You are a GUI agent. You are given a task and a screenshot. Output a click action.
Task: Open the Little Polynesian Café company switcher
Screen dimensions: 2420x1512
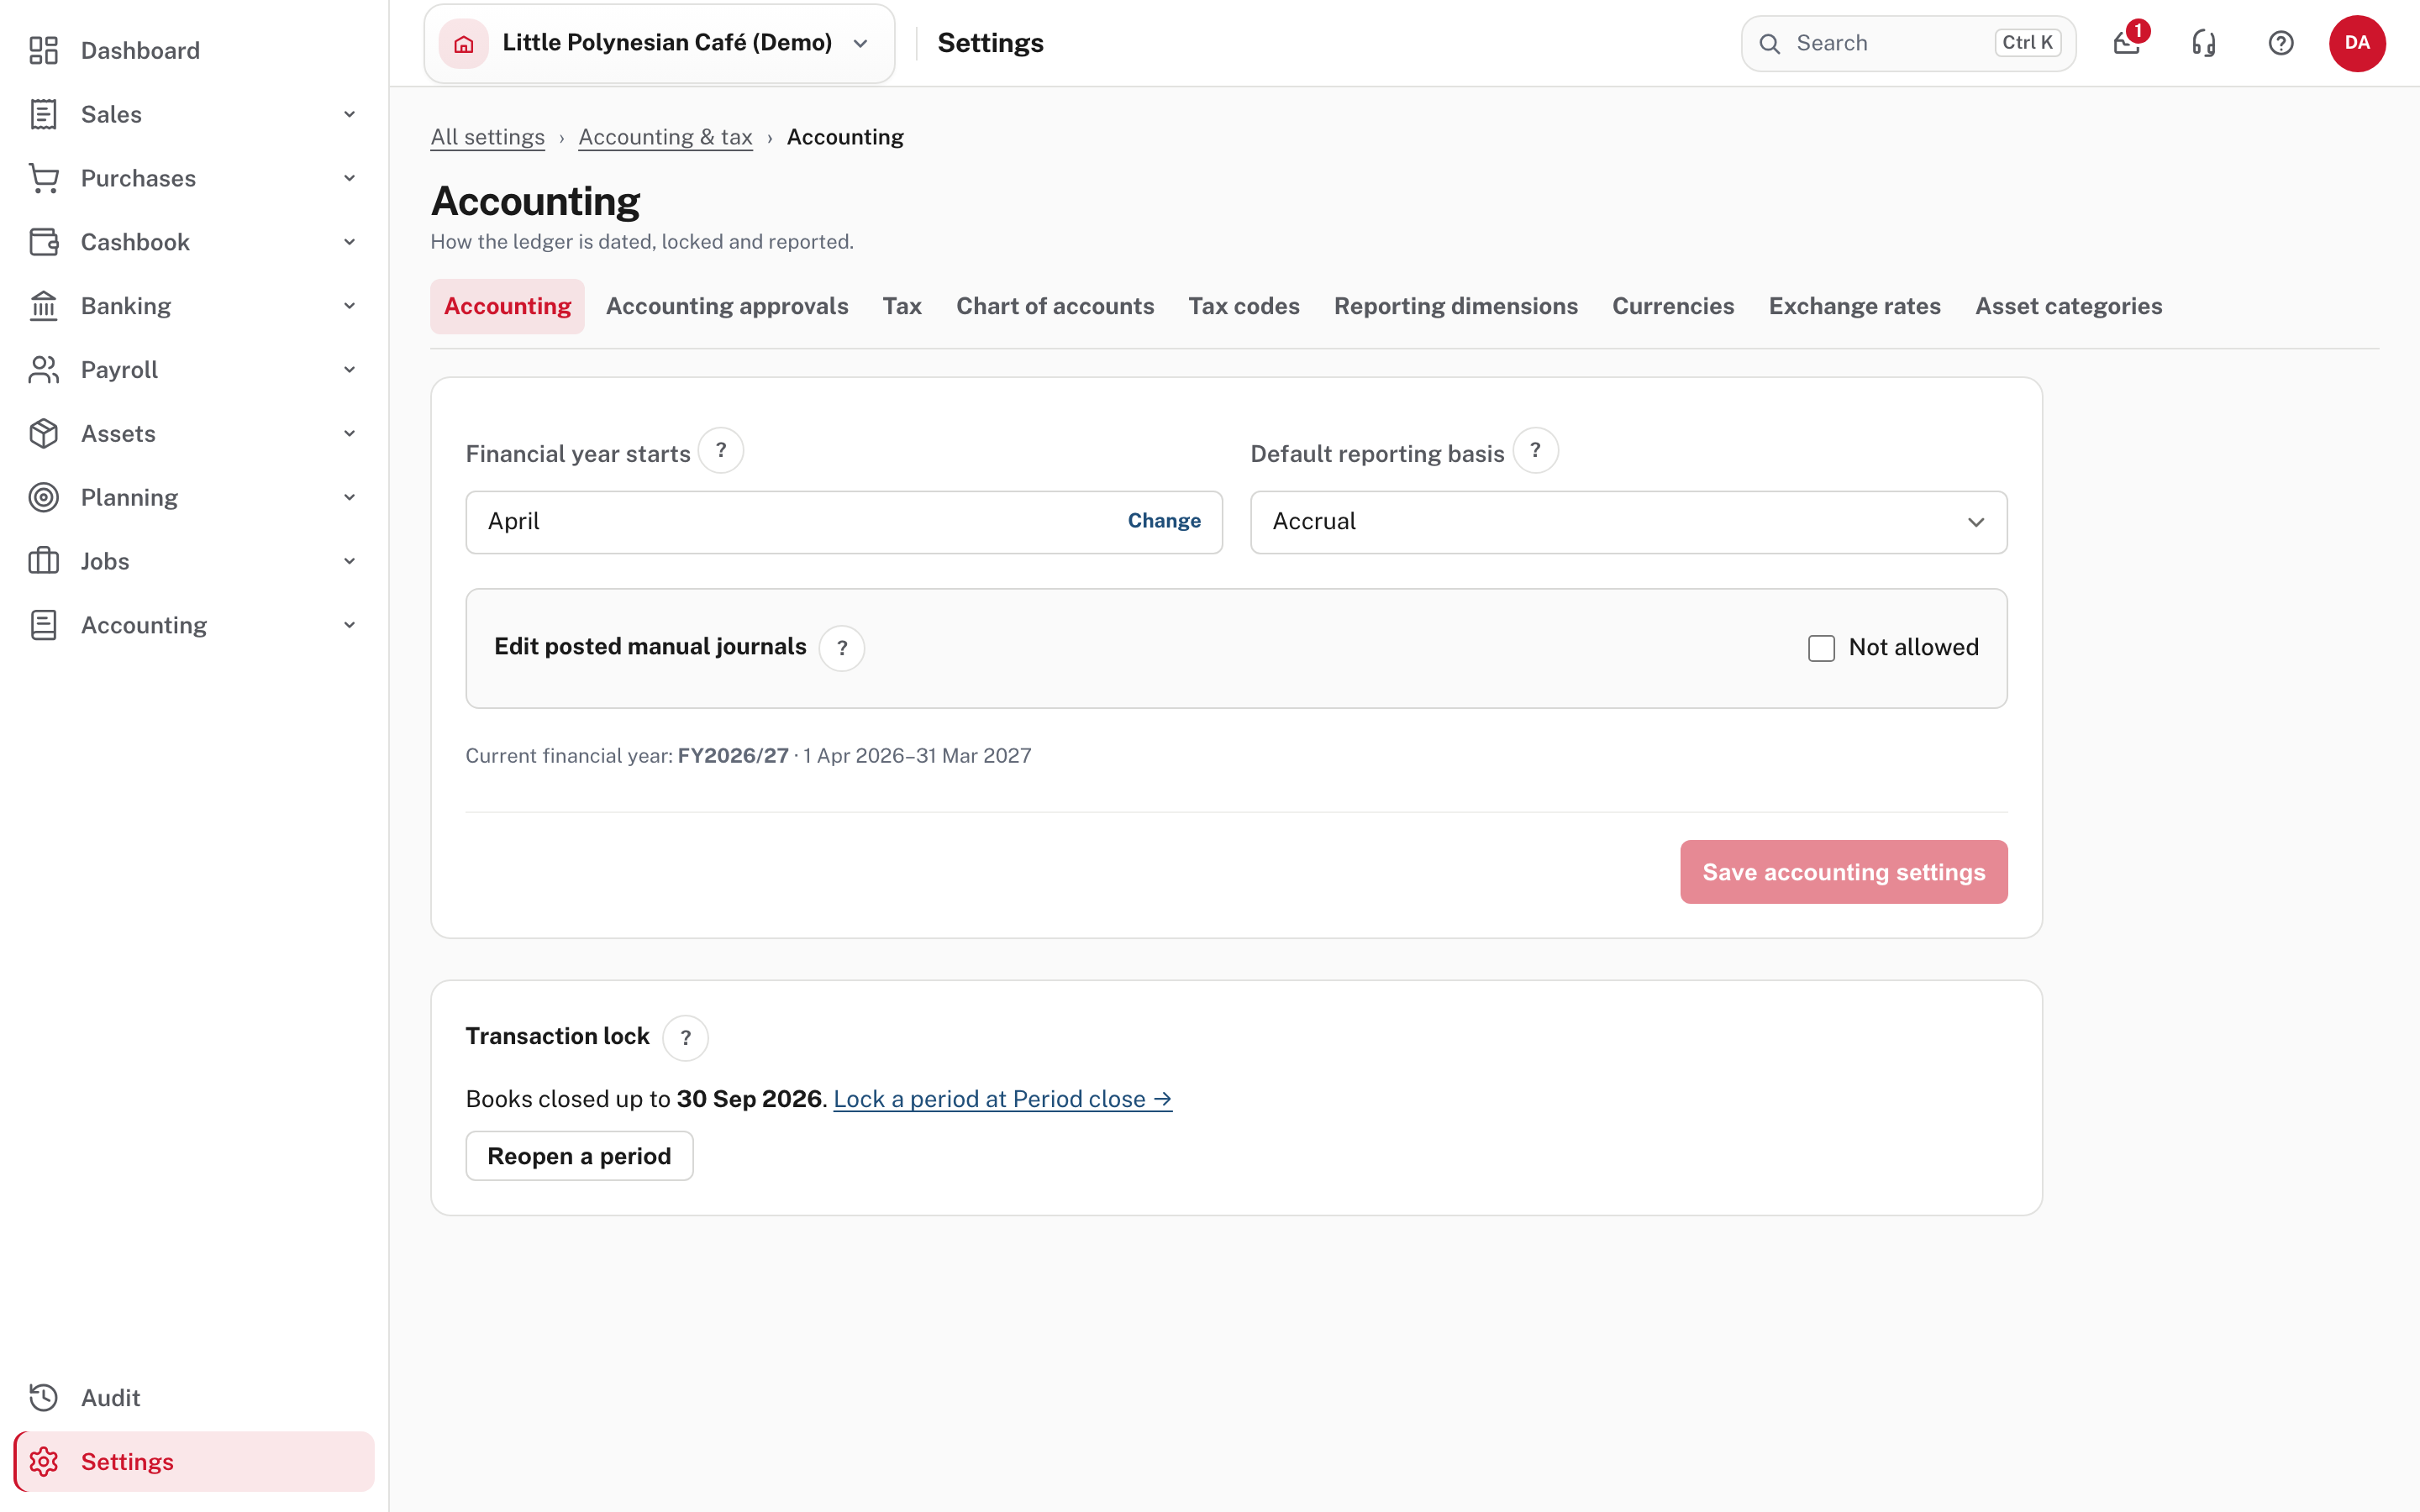point(659,43)
